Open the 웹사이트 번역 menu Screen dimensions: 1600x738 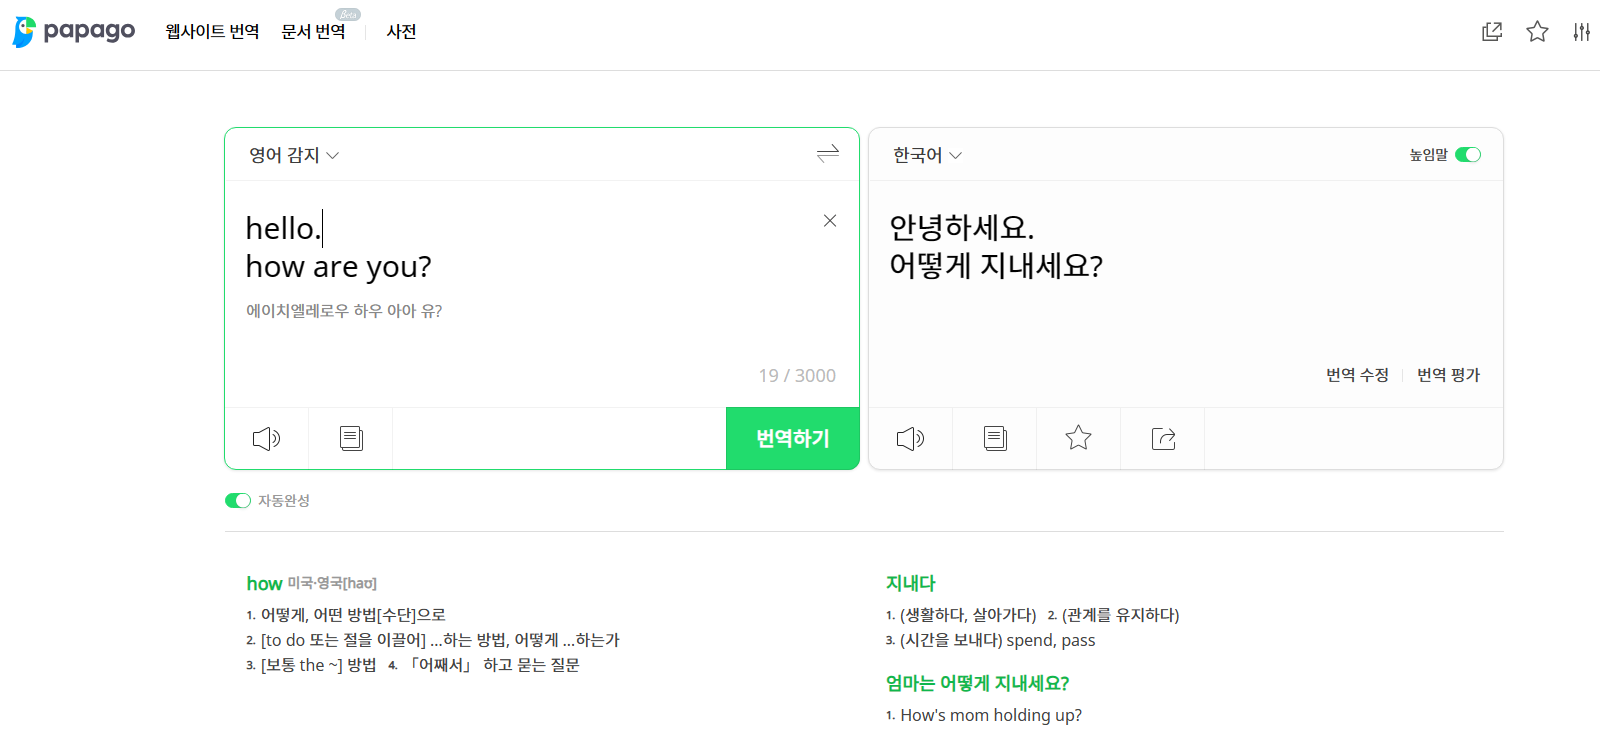coord(211,31)
